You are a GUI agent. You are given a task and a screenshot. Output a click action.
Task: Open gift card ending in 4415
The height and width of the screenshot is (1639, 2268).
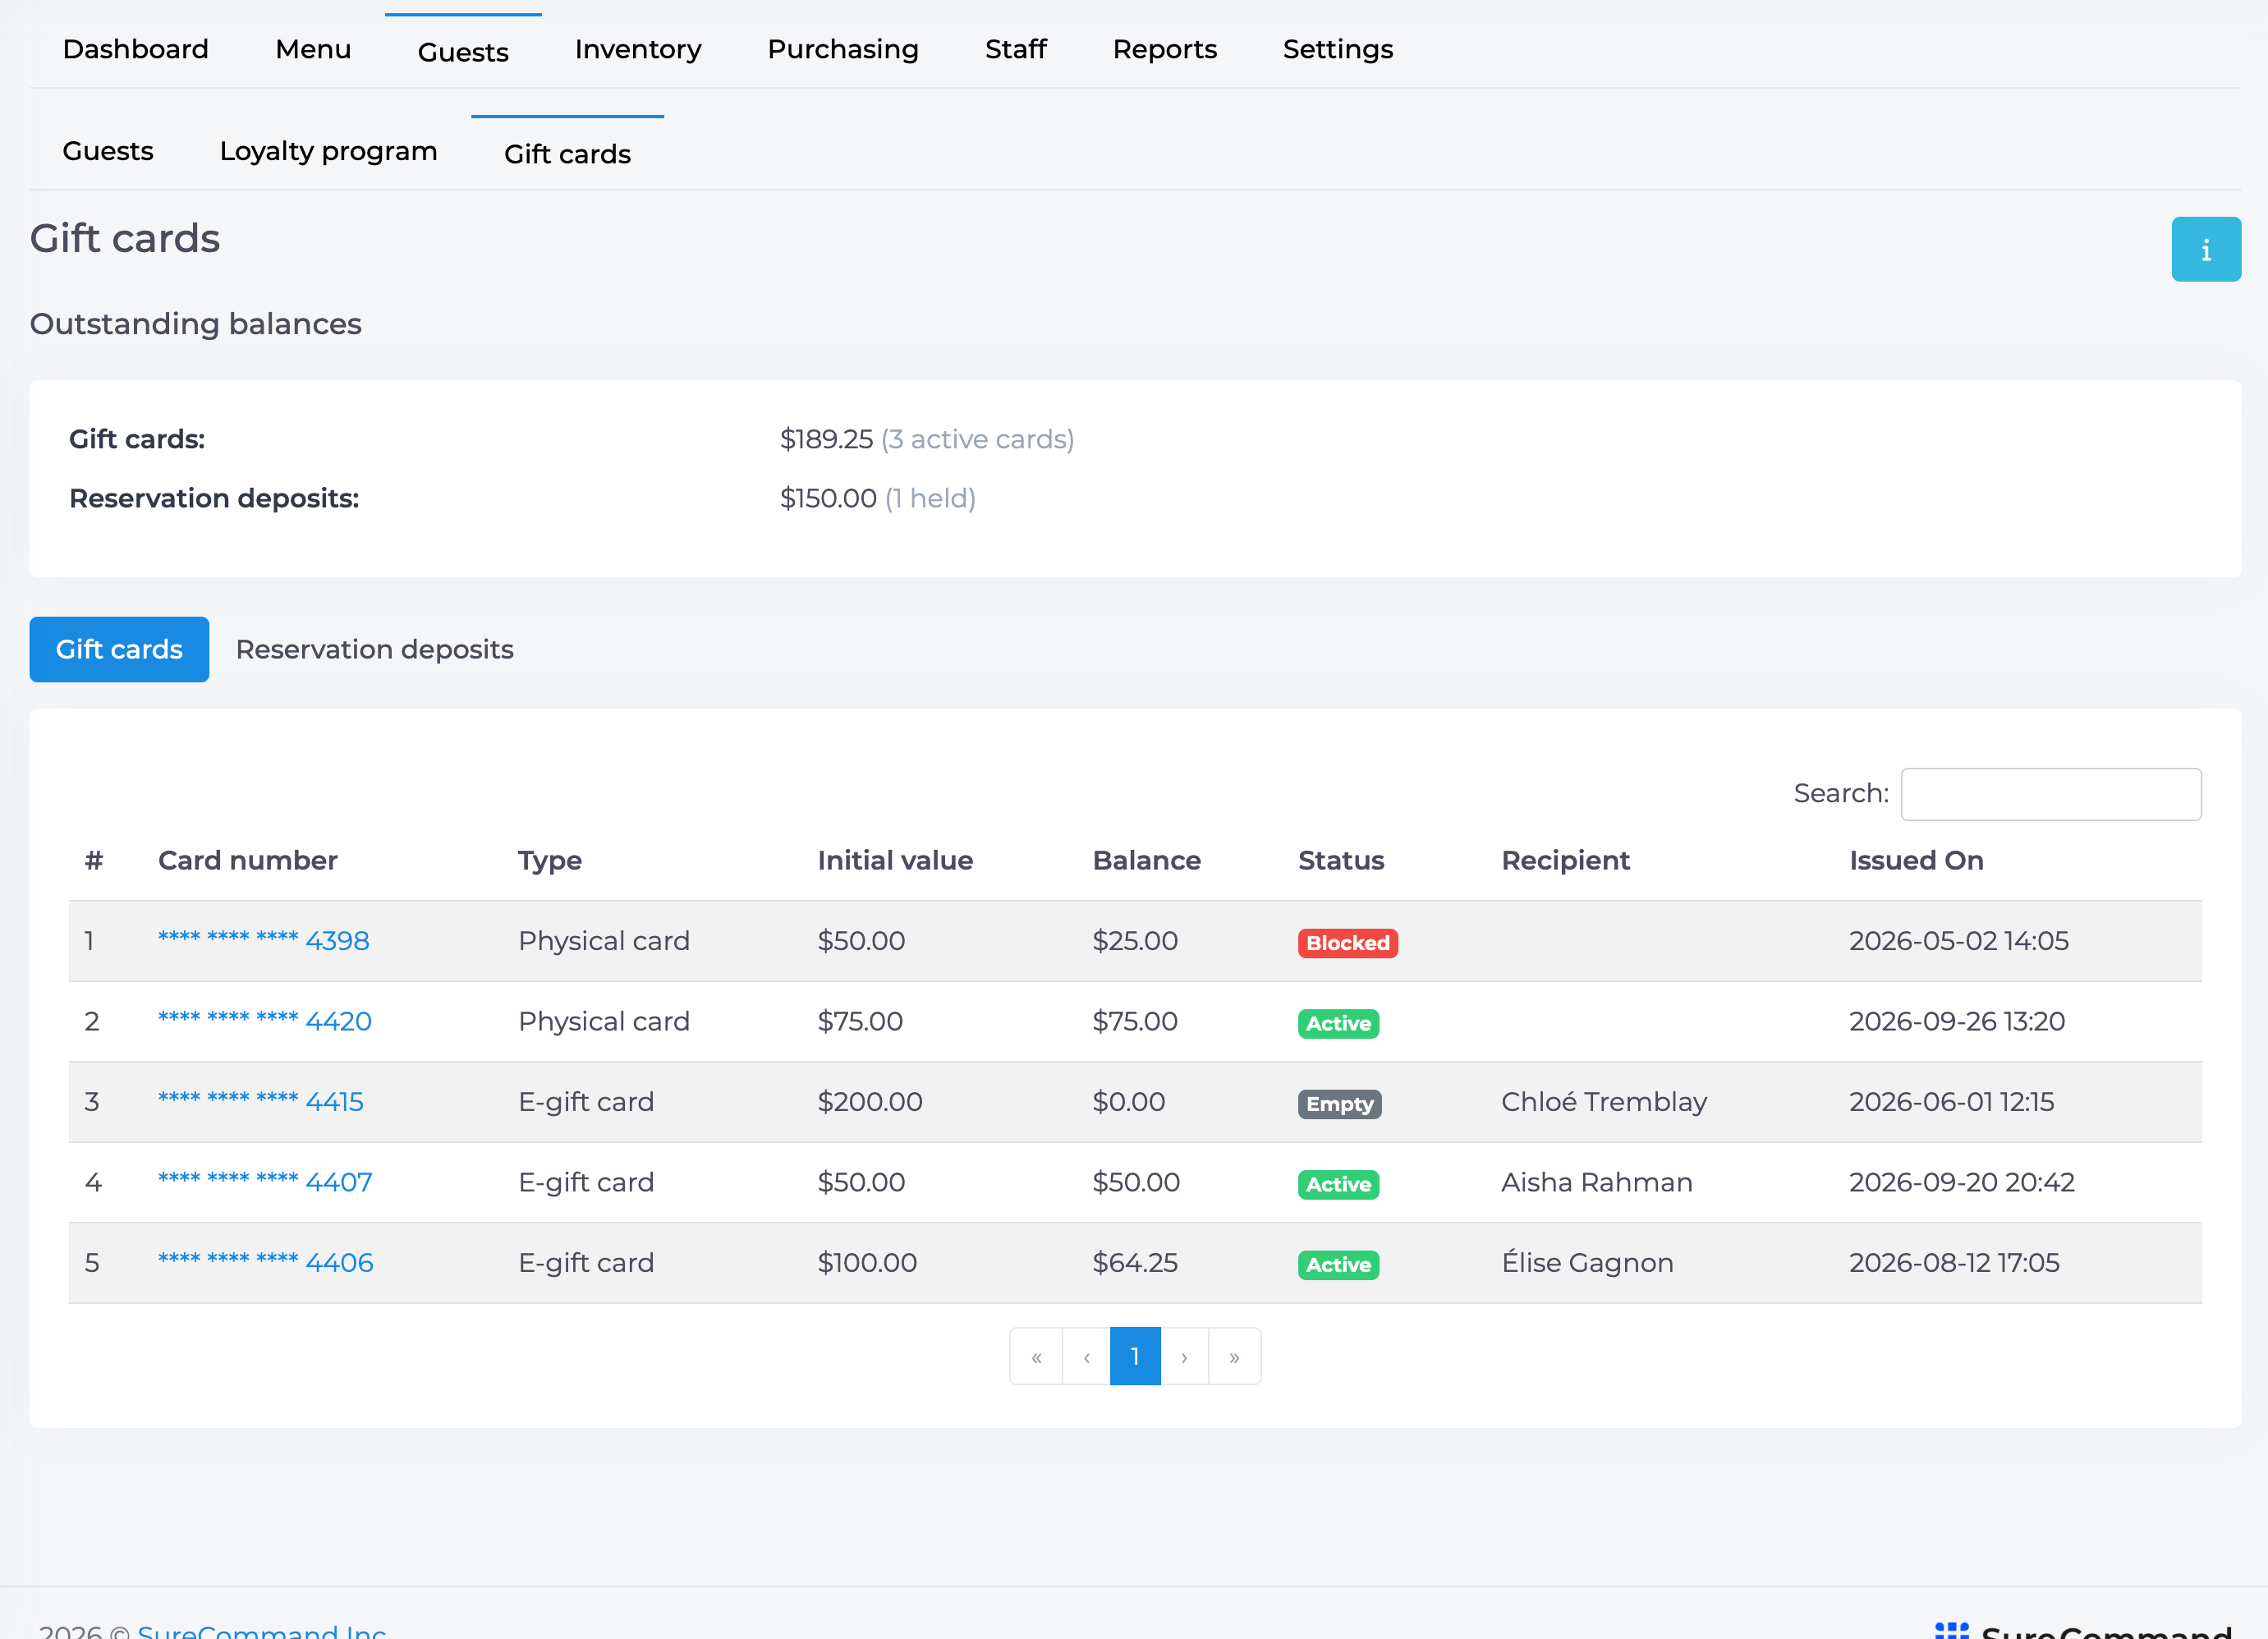(x=260, y=1101)
